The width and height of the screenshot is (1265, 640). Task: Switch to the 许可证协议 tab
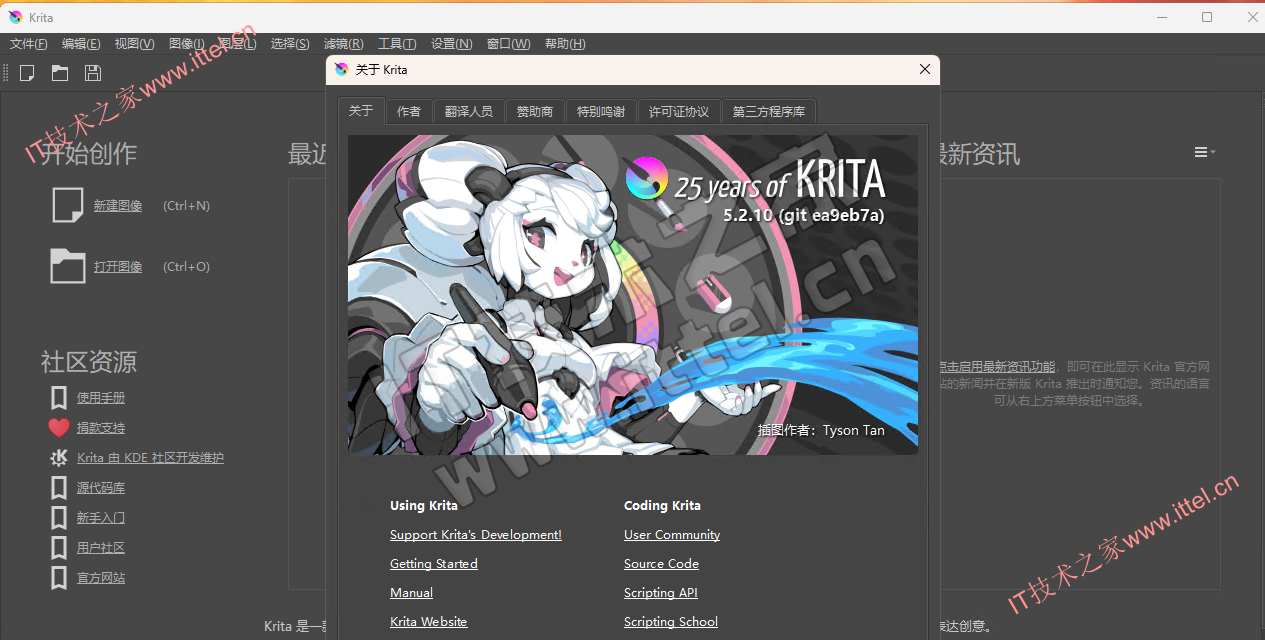679,112
